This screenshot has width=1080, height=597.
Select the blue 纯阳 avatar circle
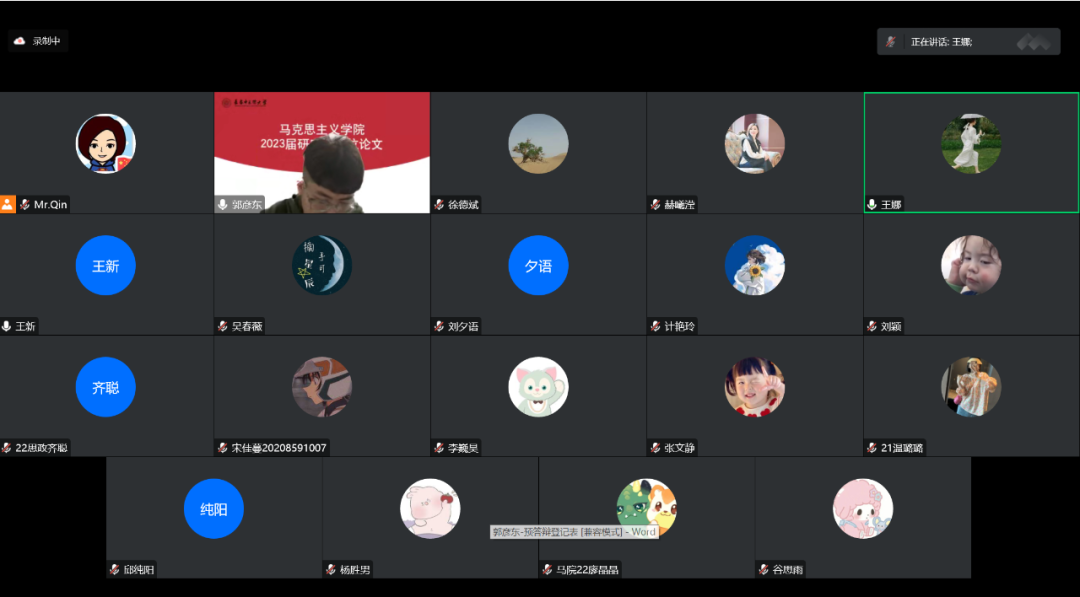click(214, 509)
